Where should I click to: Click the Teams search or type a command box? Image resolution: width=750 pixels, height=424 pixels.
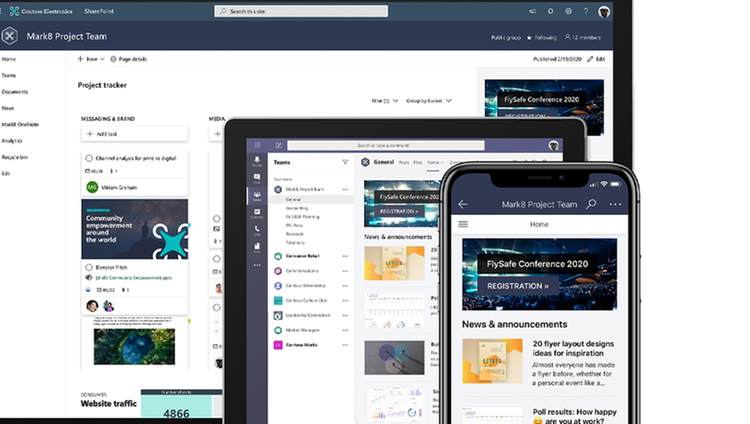(x=386, y=145)
